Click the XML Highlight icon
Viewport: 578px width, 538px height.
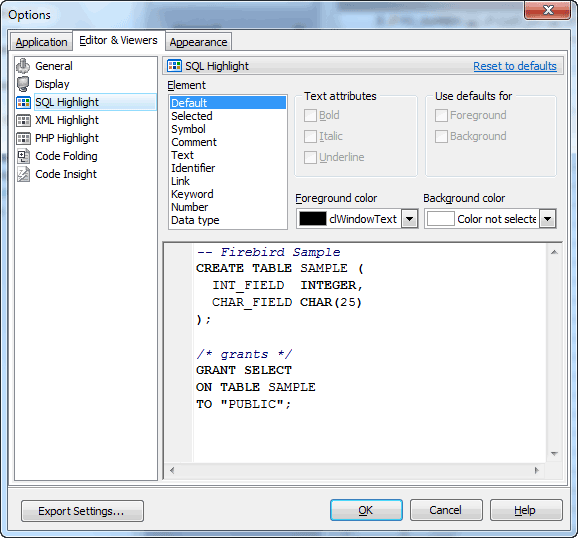pos(24,120)
